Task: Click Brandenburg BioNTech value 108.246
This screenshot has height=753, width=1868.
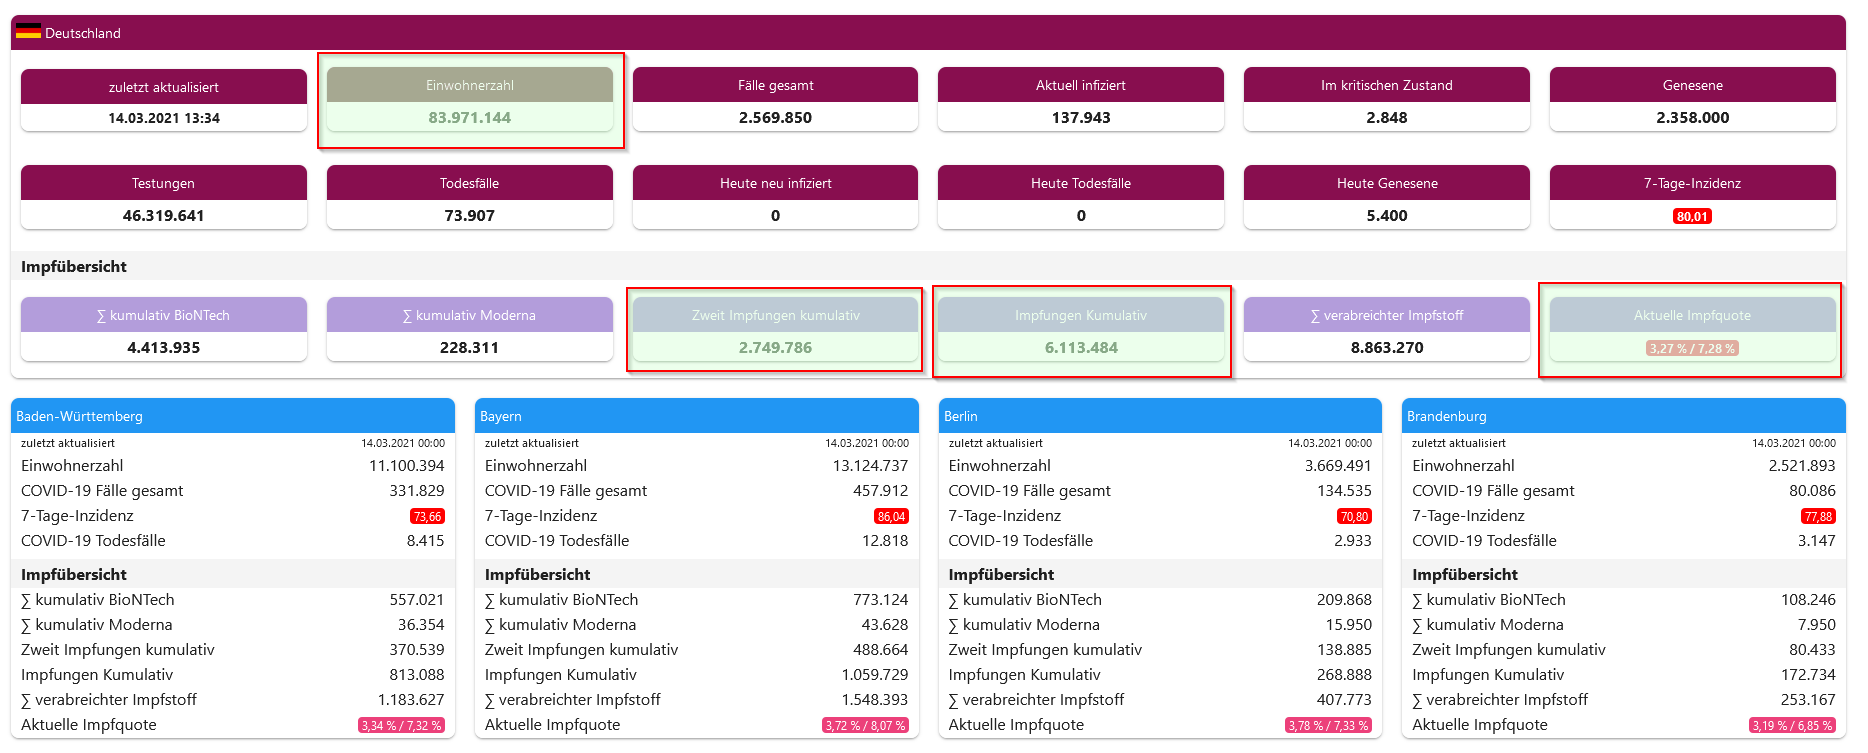Action: pos(1808,600)
